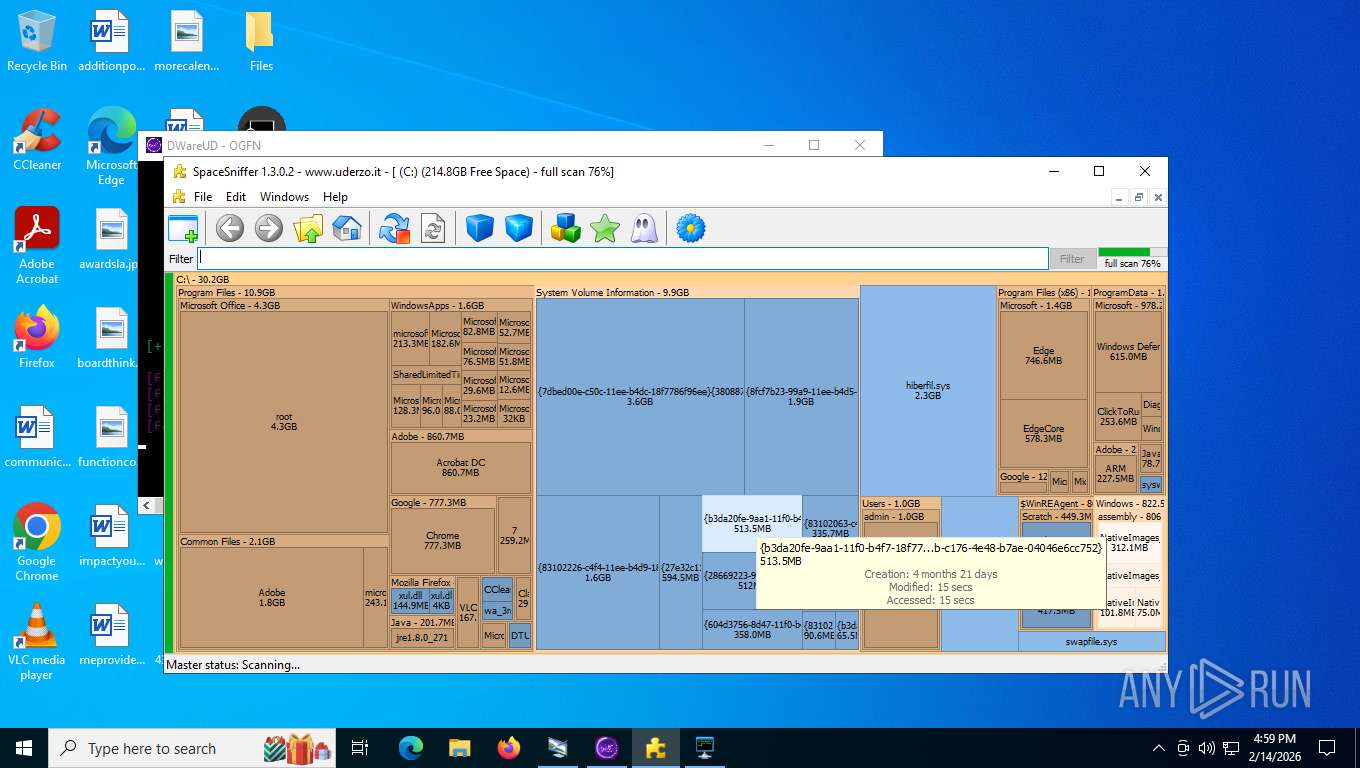Screen dimensions: 1360x768
Task: Select the highlighted {b3da20fe 513.5MB block
Action: click(x=752, y=524)
